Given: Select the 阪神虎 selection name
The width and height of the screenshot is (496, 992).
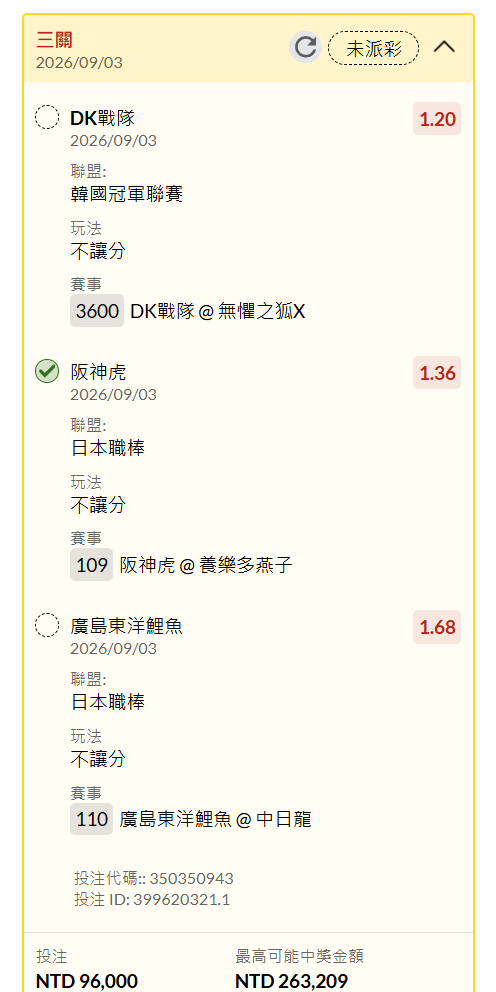Looking at the screenshot, I should pyautogui.click(x=98, y=372).
